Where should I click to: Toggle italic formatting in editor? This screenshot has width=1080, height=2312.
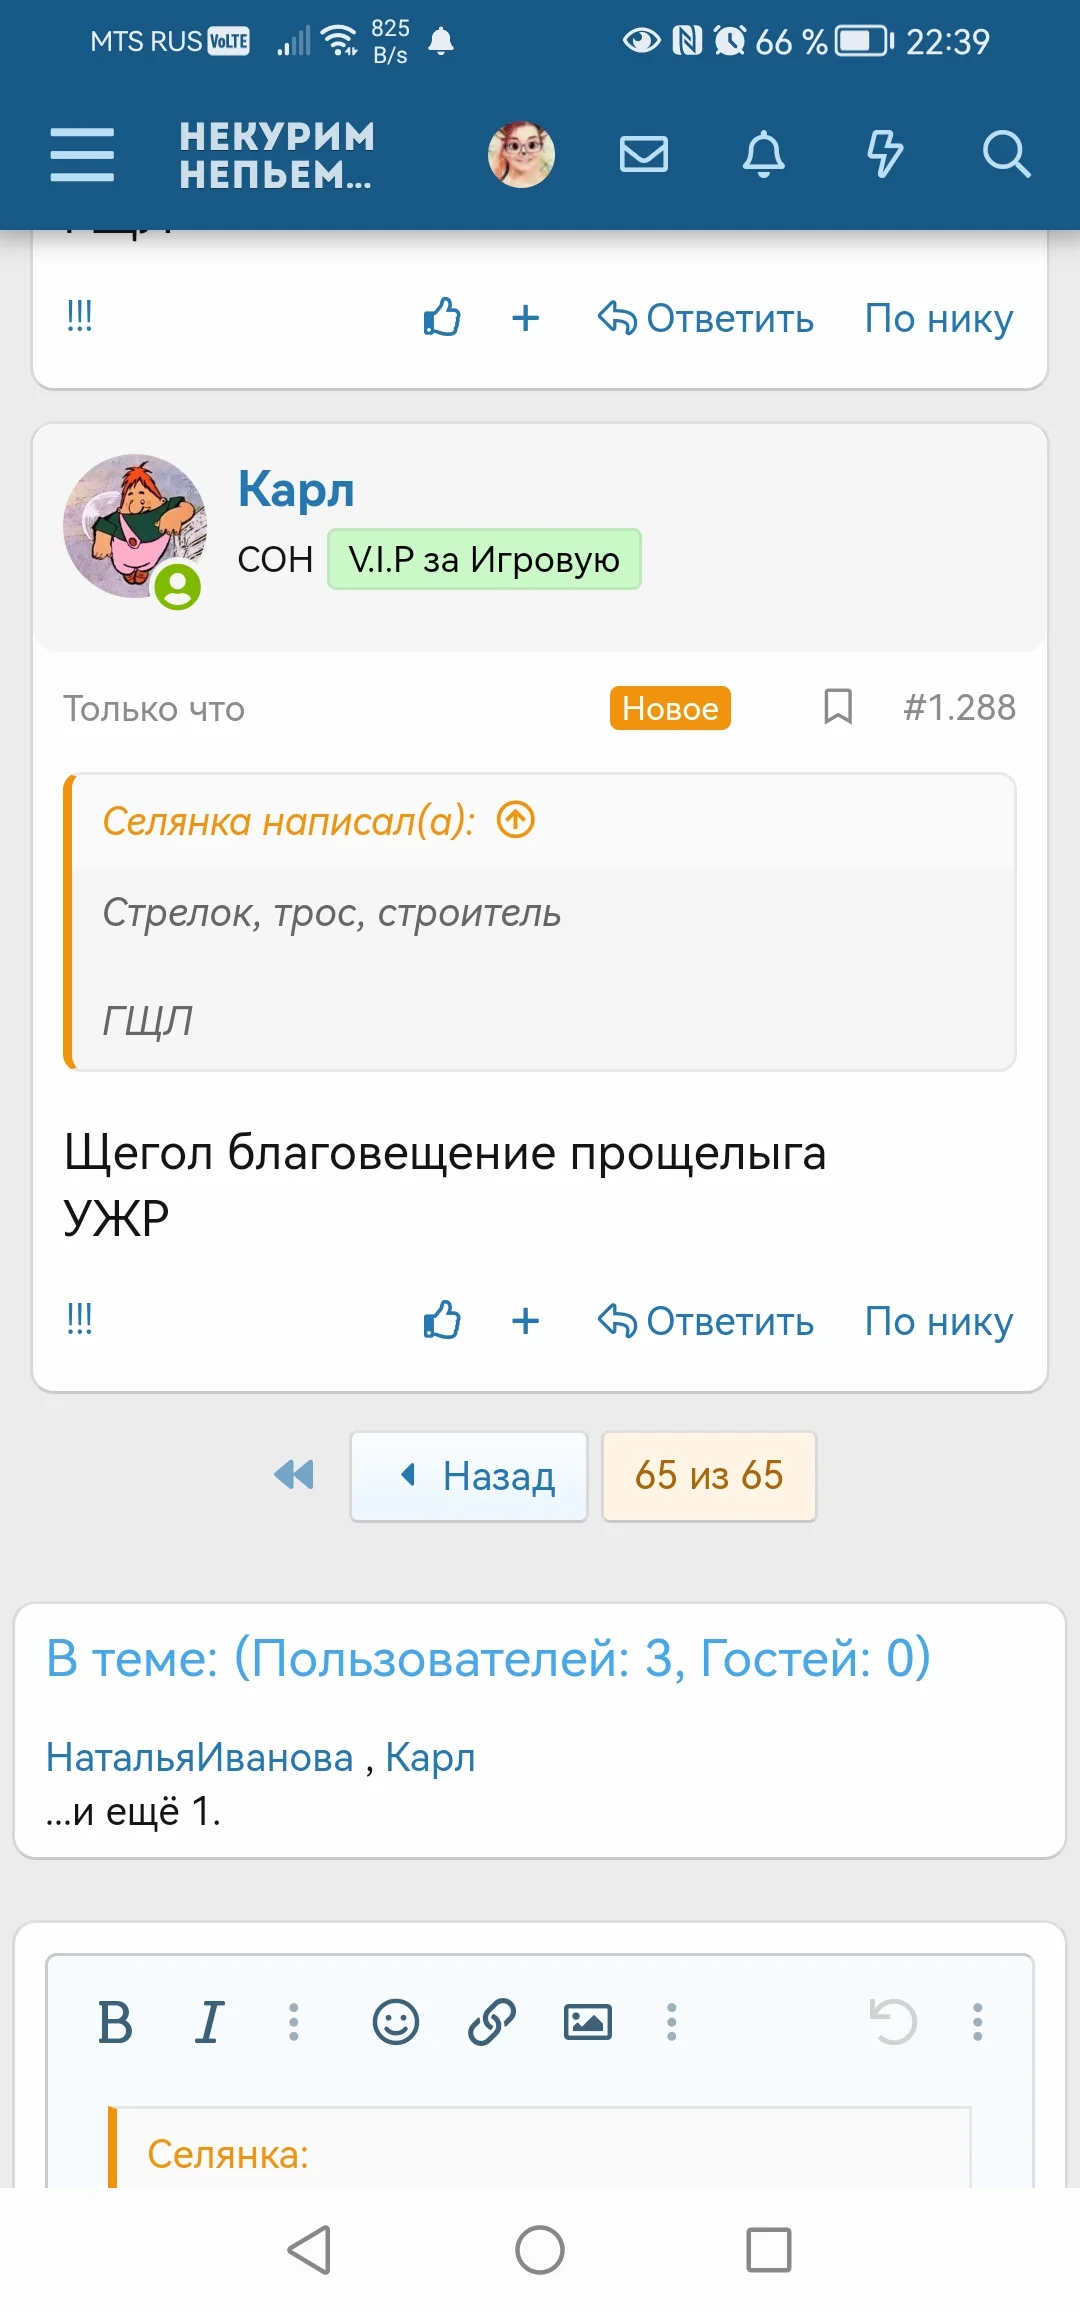pyautogui.click(x=209, y=2022)
